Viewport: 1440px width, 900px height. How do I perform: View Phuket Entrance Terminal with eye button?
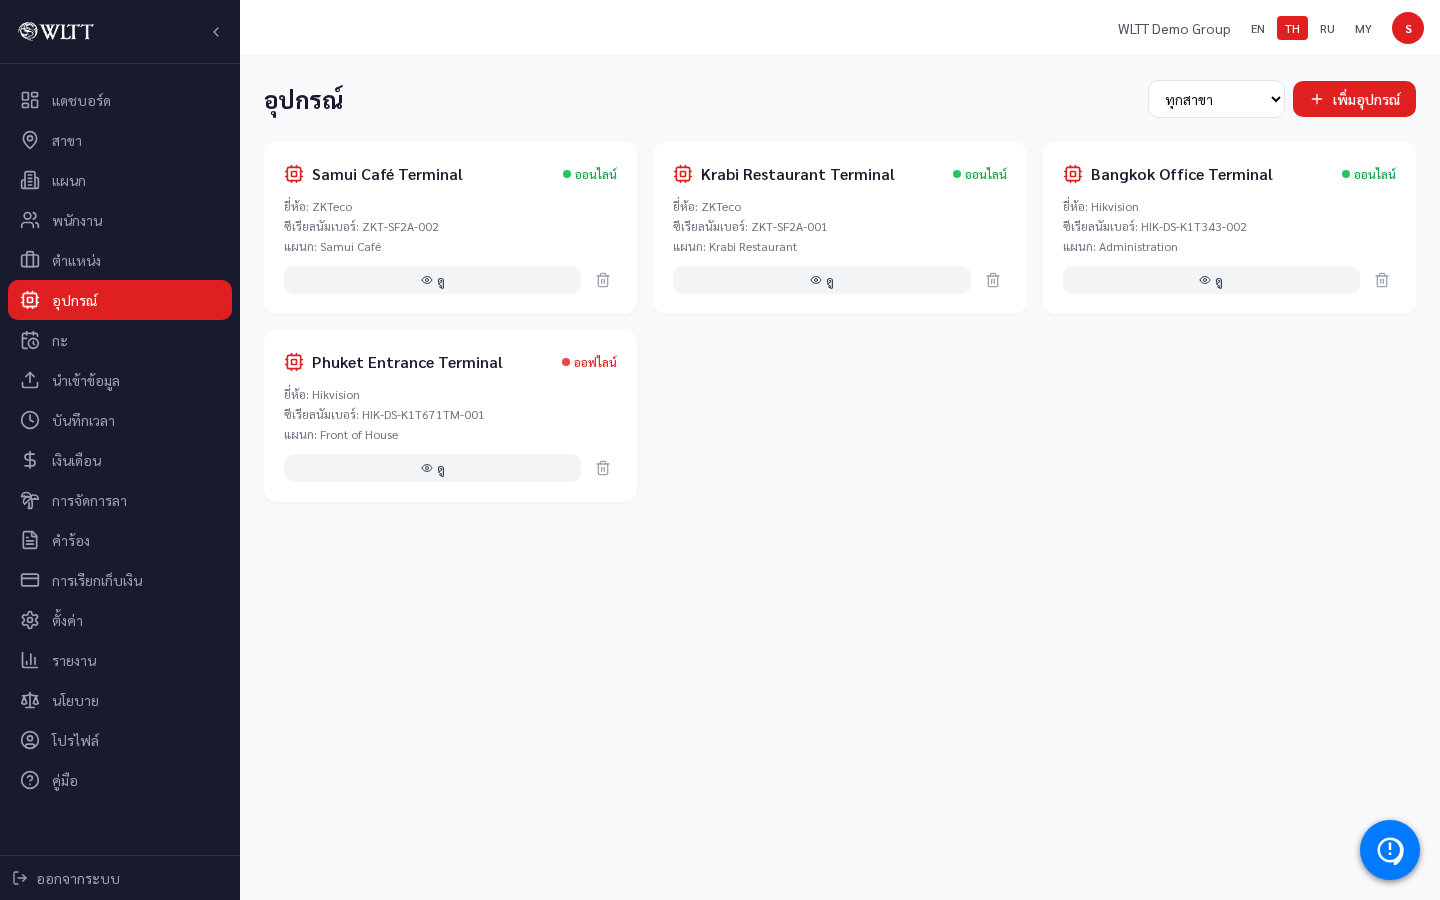(432, 468)
